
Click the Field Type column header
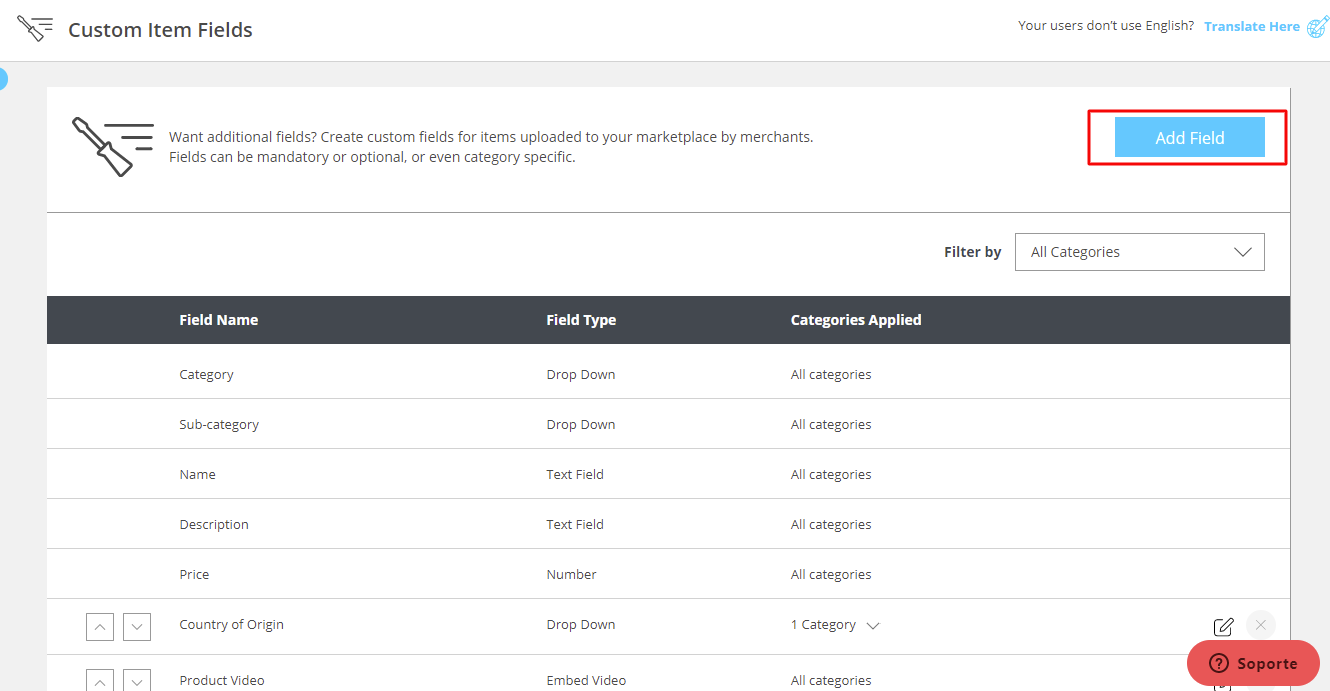click(x=580, y=320)
